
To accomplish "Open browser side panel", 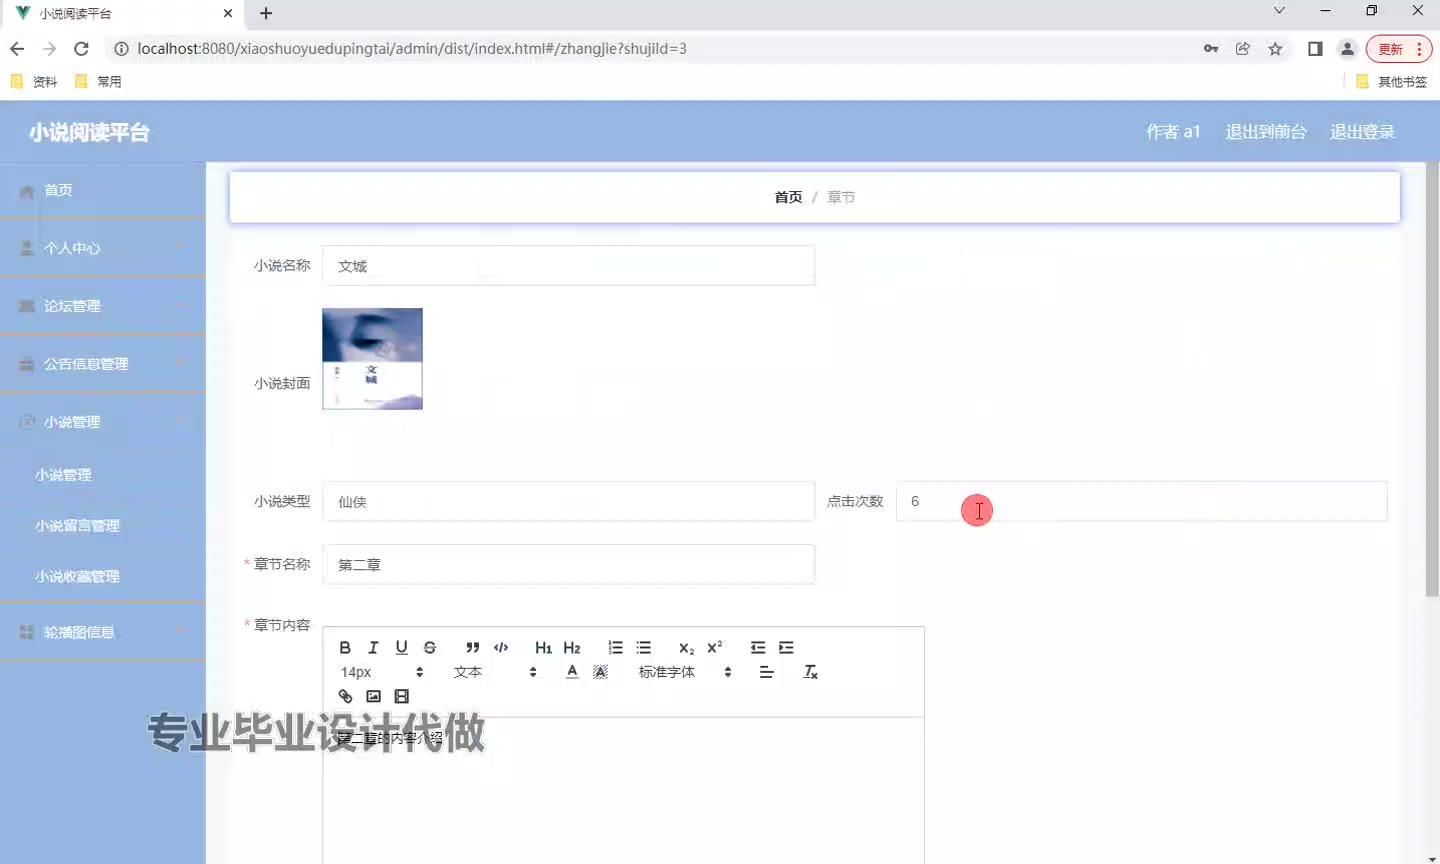I will point(1315,49).
